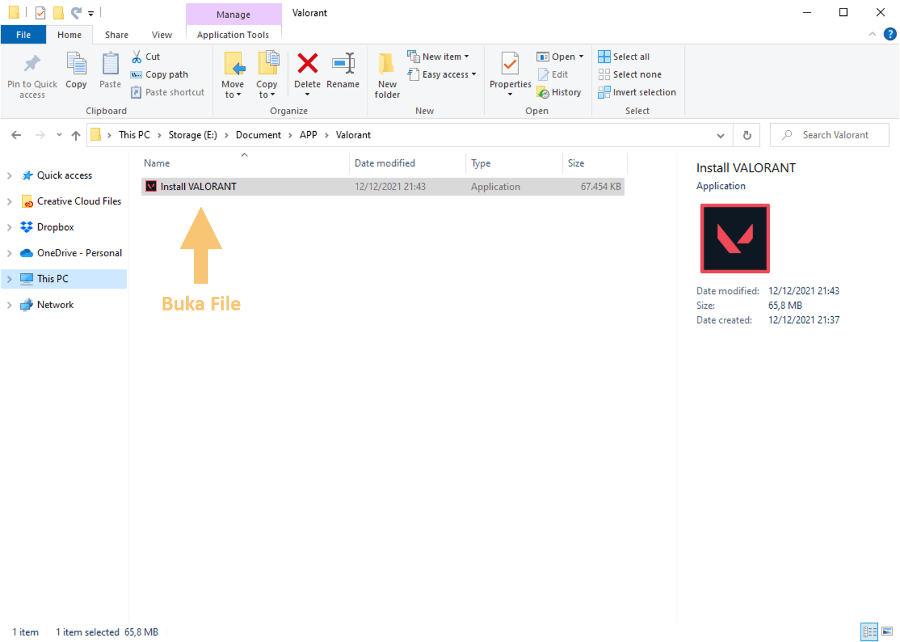Open Help question mark icon
Image resolution: width=900 pixels, height=642 pixels.
coord(890,34)
